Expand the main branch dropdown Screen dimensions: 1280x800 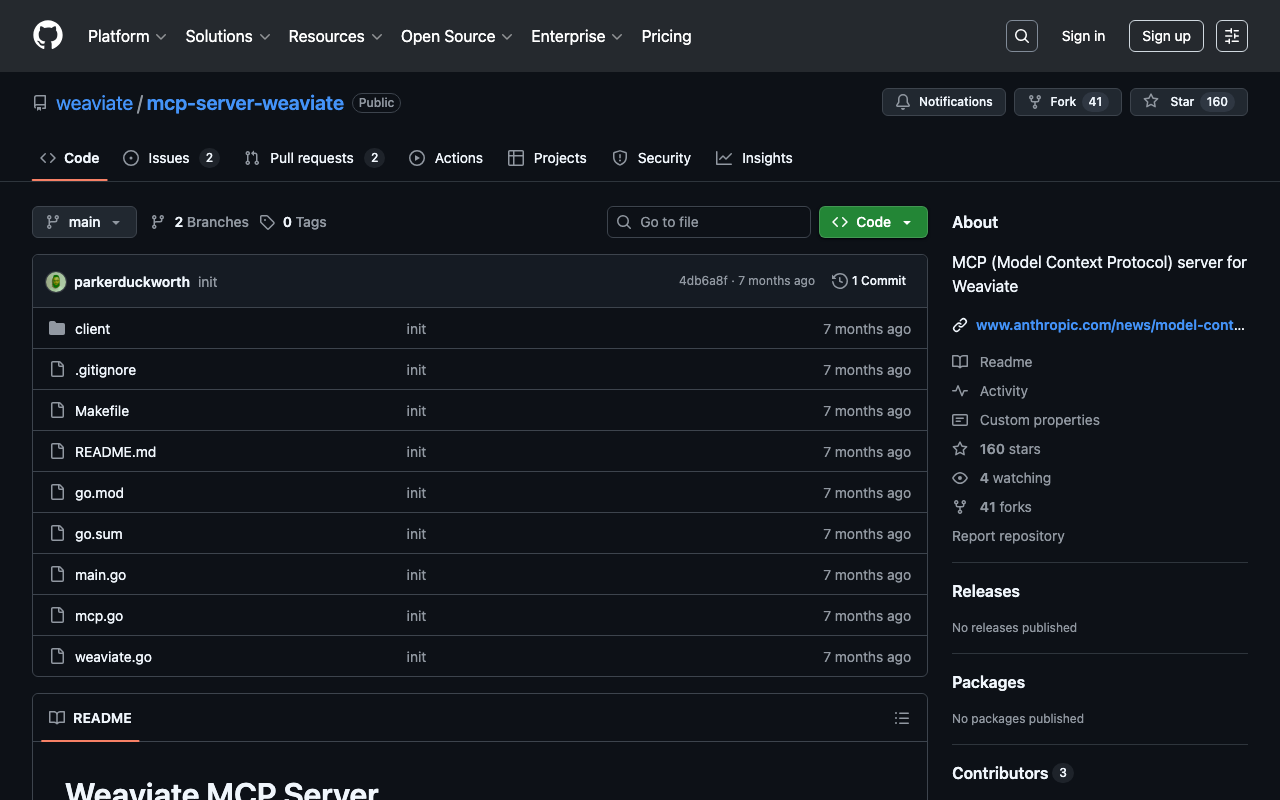coord(84,222)
